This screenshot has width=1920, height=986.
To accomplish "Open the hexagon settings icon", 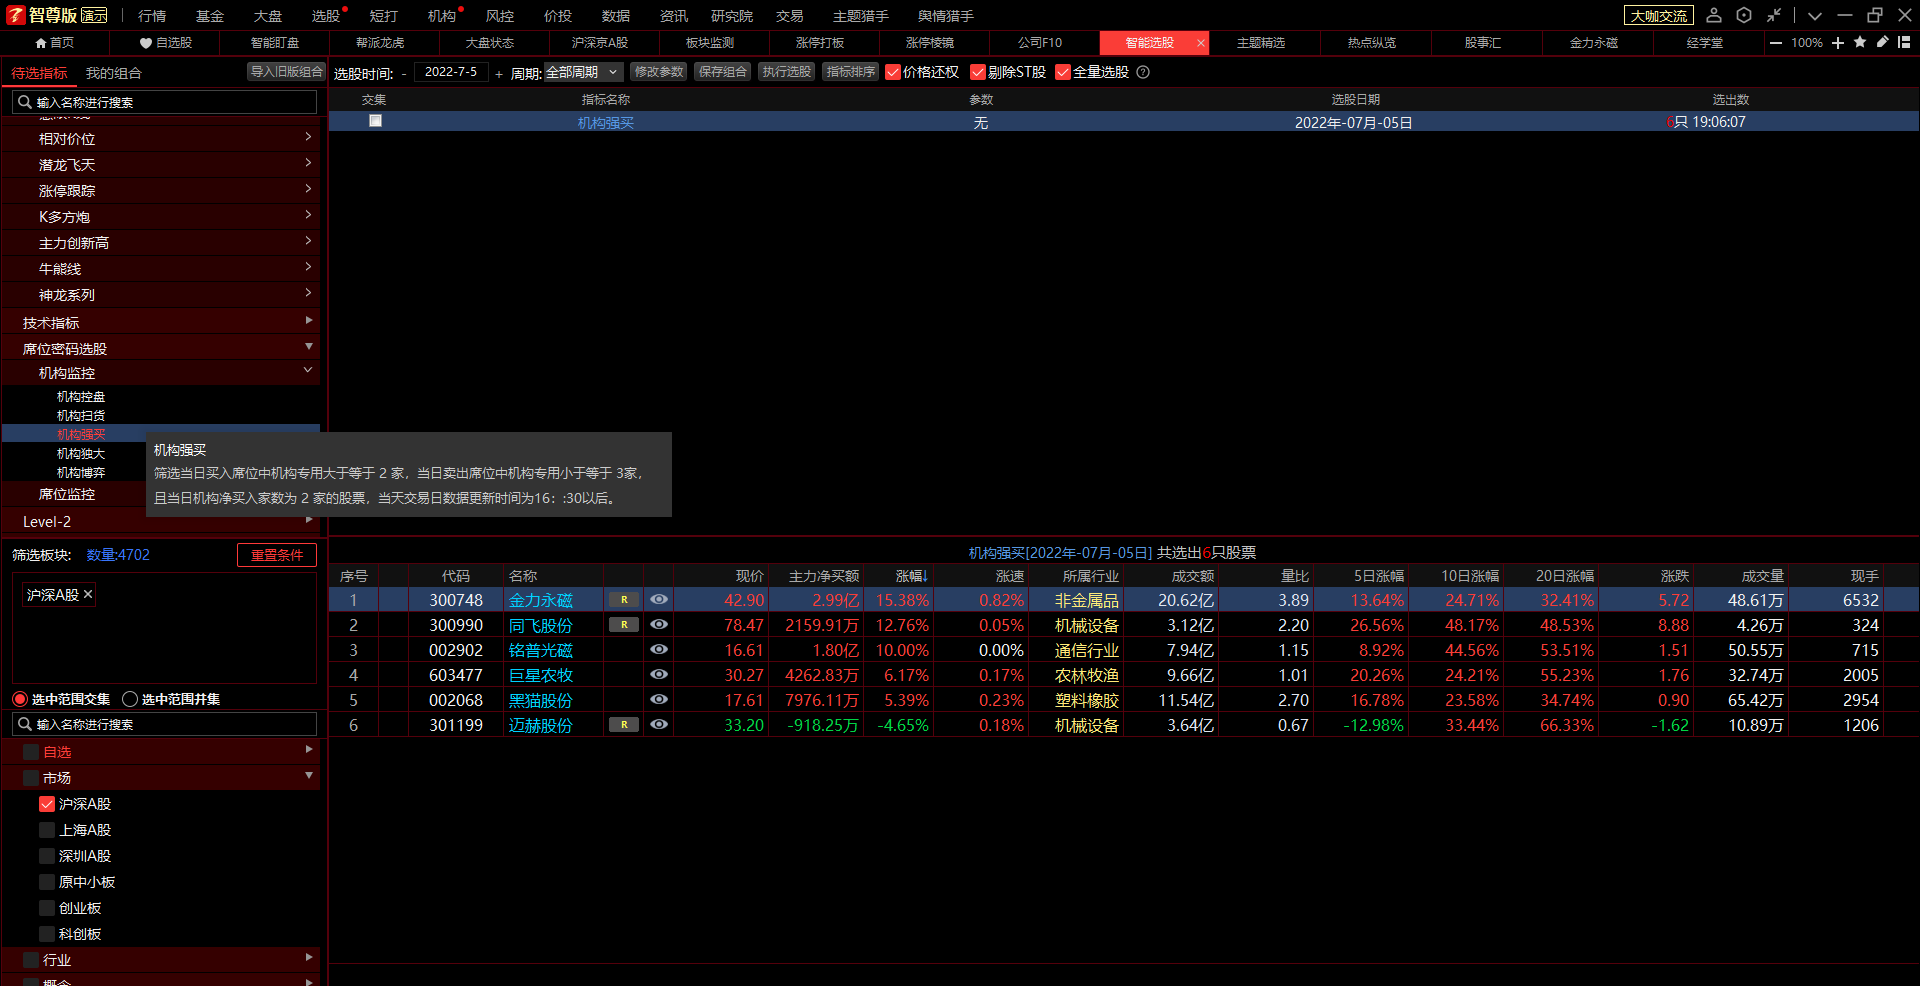I will pyautogui.click(x=1744, y=15).
